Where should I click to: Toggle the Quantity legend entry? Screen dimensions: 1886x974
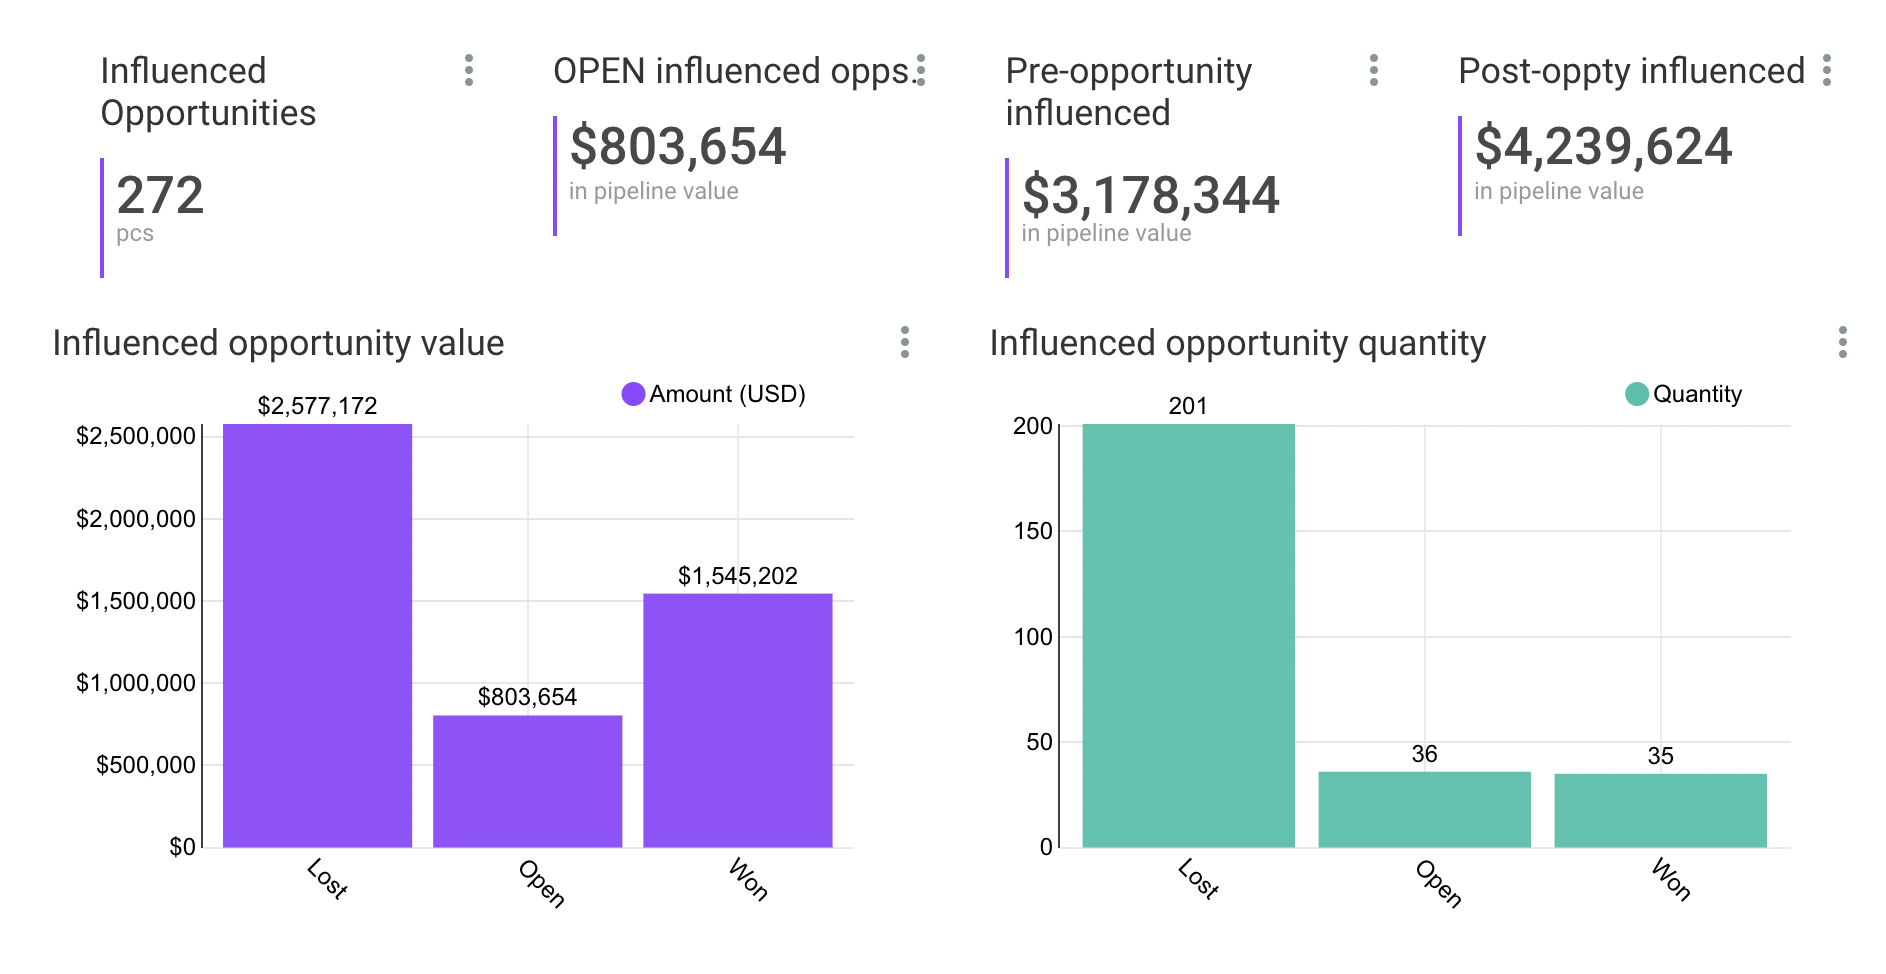point(1698,393)
